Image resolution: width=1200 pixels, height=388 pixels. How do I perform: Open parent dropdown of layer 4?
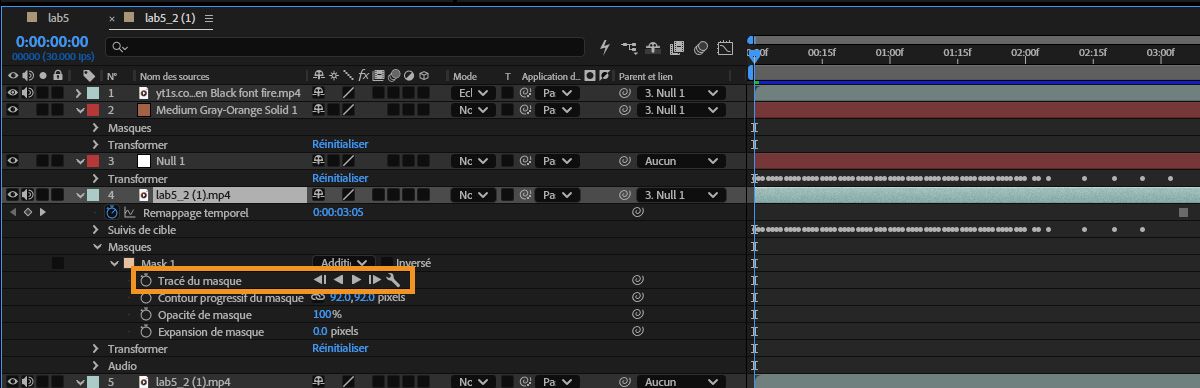pyautogui.click(x=682, y=195)
